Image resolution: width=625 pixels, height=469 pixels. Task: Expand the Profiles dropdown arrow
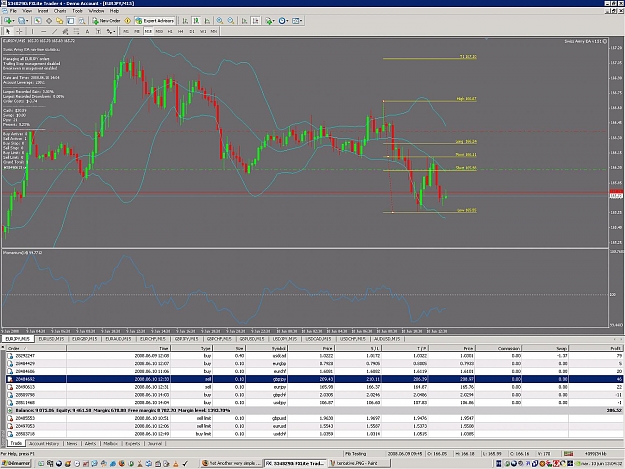pos(27,21)
